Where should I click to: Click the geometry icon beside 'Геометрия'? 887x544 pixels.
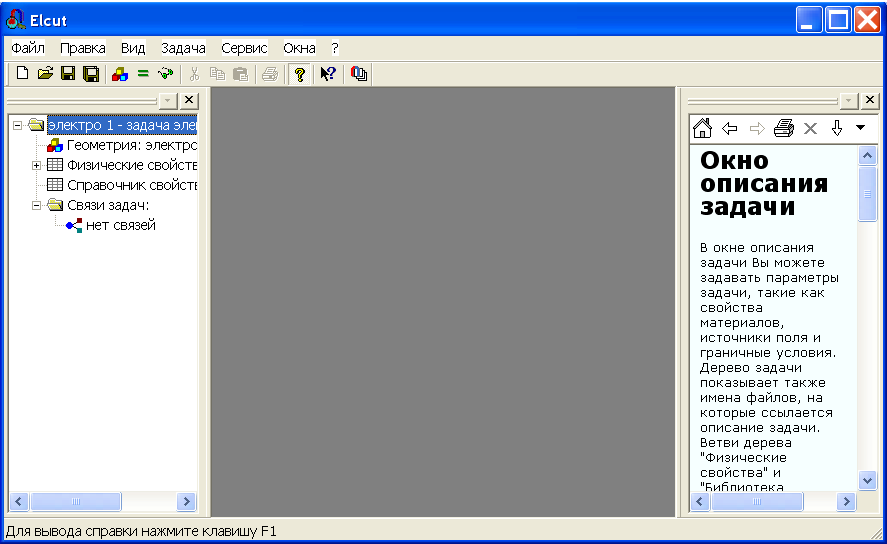pyautogui.click(x=55, y=145)
